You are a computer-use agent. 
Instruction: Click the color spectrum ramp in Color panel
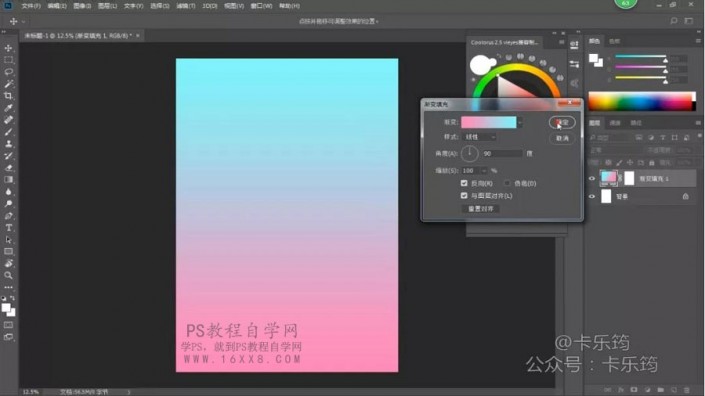[642, 101]
